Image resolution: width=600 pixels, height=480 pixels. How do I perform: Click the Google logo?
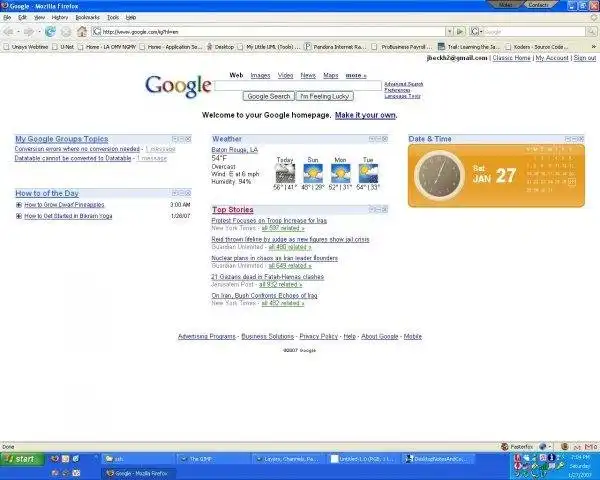(178, 86)
